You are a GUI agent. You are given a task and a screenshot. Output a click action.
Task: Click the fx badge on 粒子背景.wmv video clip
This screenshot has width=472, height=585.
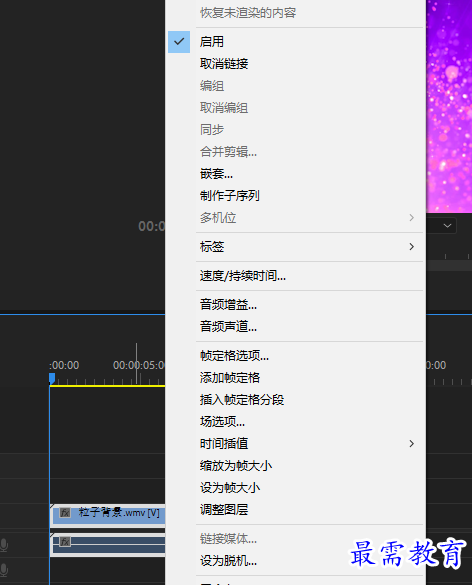pyautogui.click(x=65, y=513)
